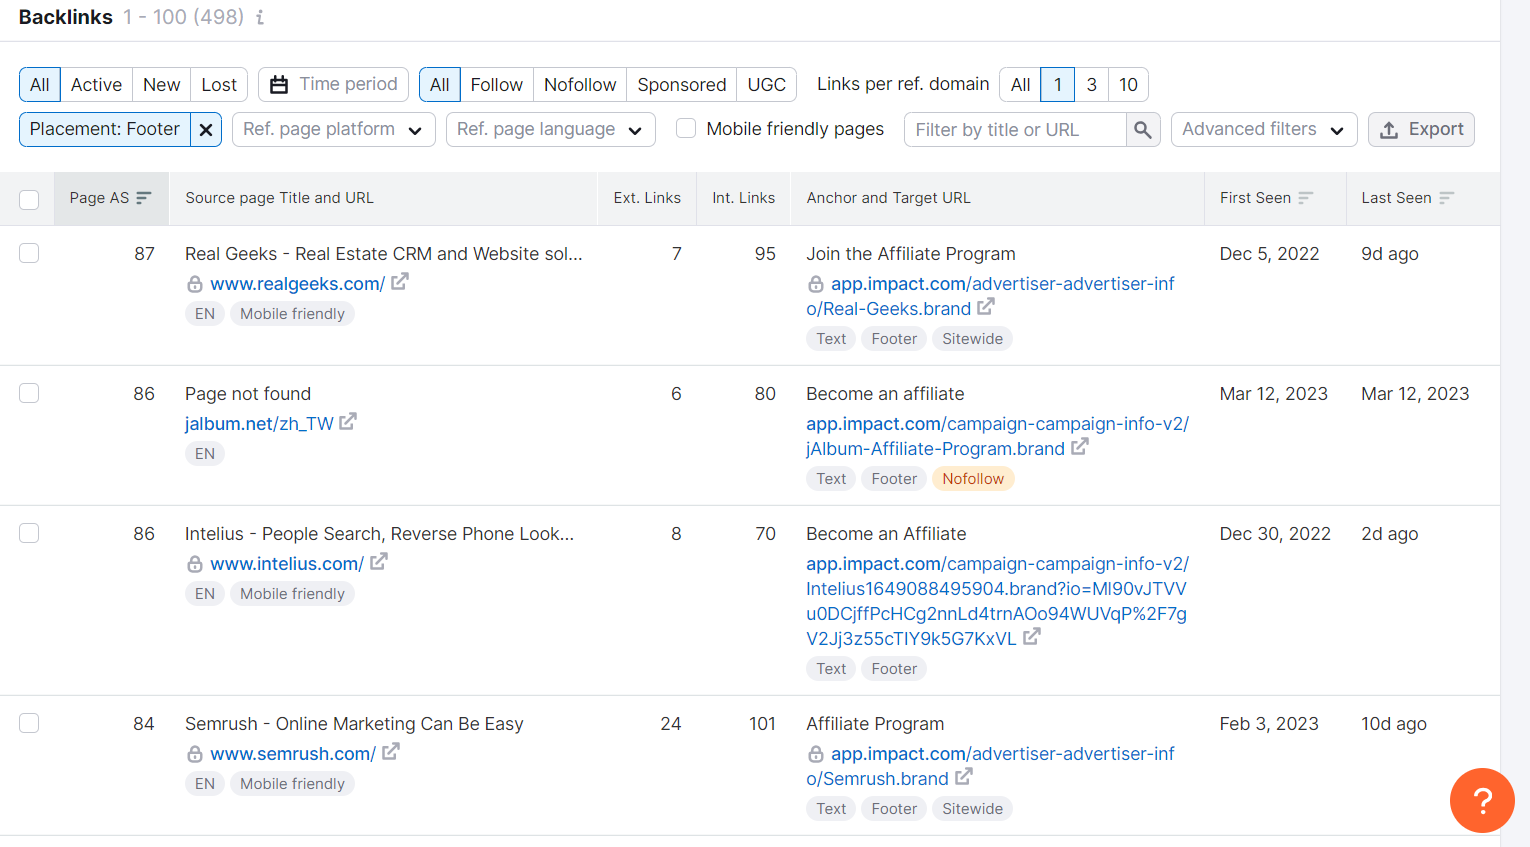Set links per ref. domain to 10
The height and width of the screenshot is (847, 1530).
(x=1128, y=85)
